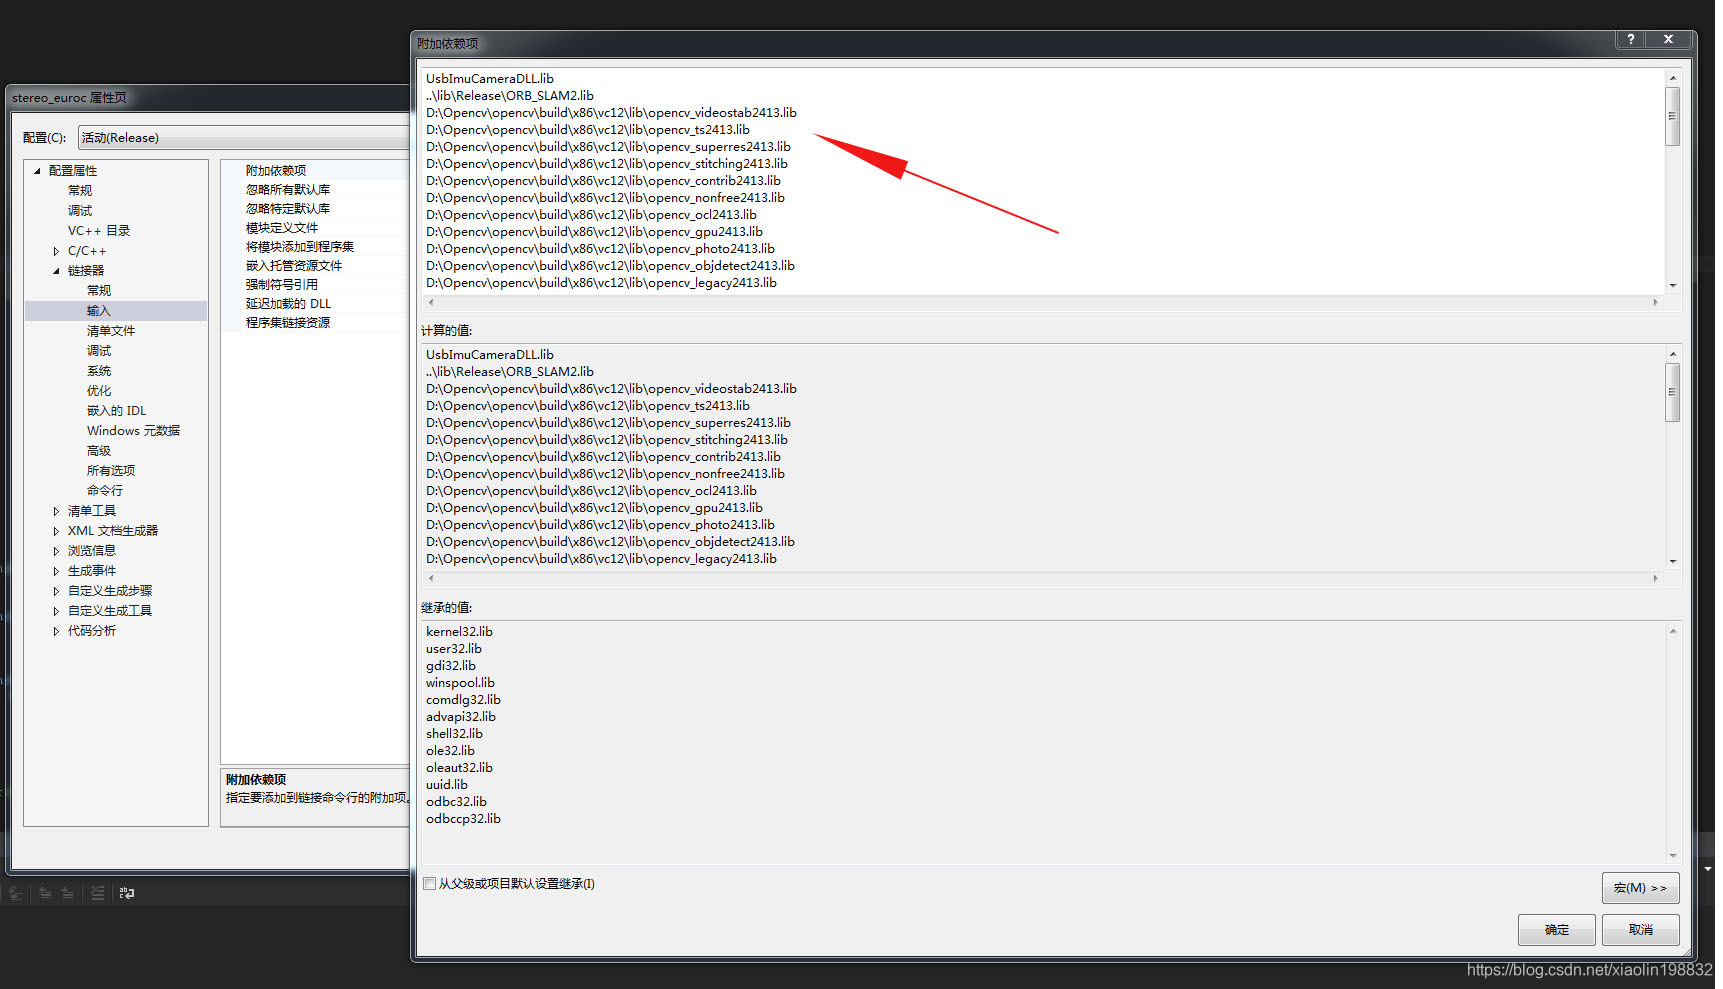The image size is (1723, 989).
Task: Open the 配置 活动(Release) combo box
Action: coord(244,138)
